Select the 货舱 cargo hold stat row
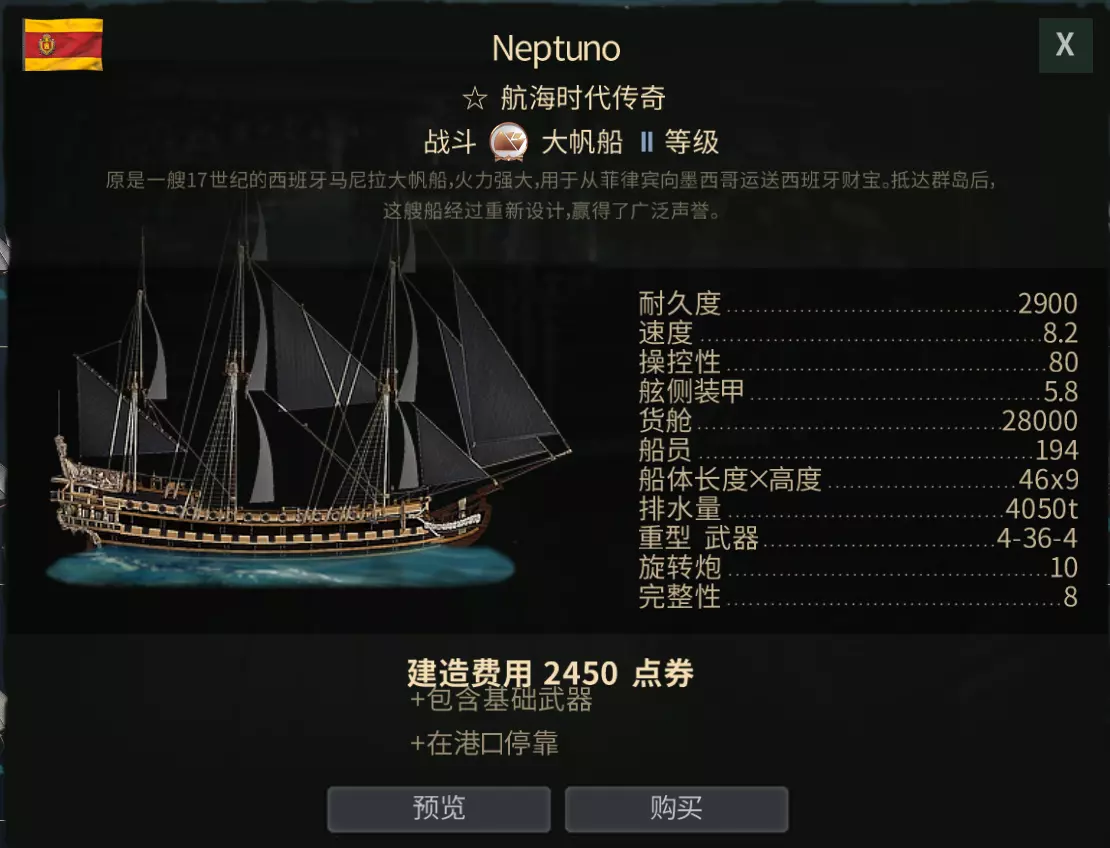 pyautogui.click(x=857, y=421)
